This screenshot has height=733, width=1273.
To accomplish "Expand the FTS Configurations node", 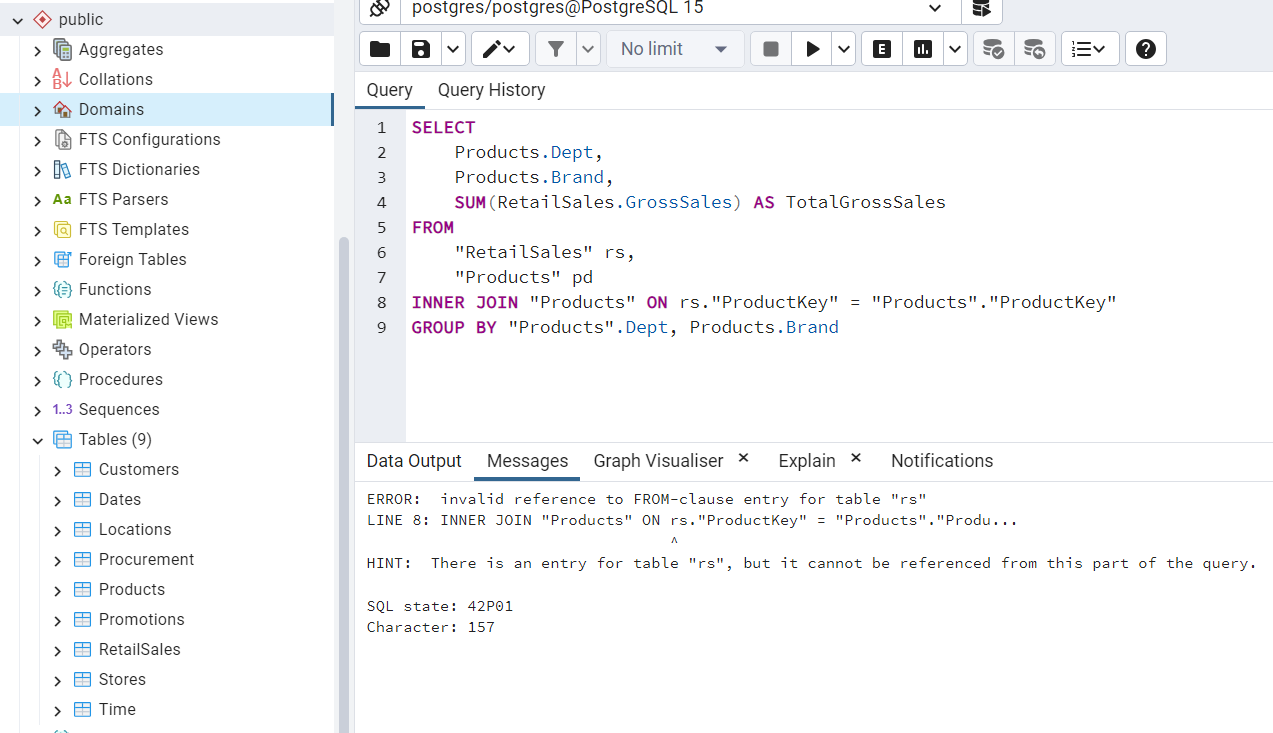I will click(x=38, y=140).
